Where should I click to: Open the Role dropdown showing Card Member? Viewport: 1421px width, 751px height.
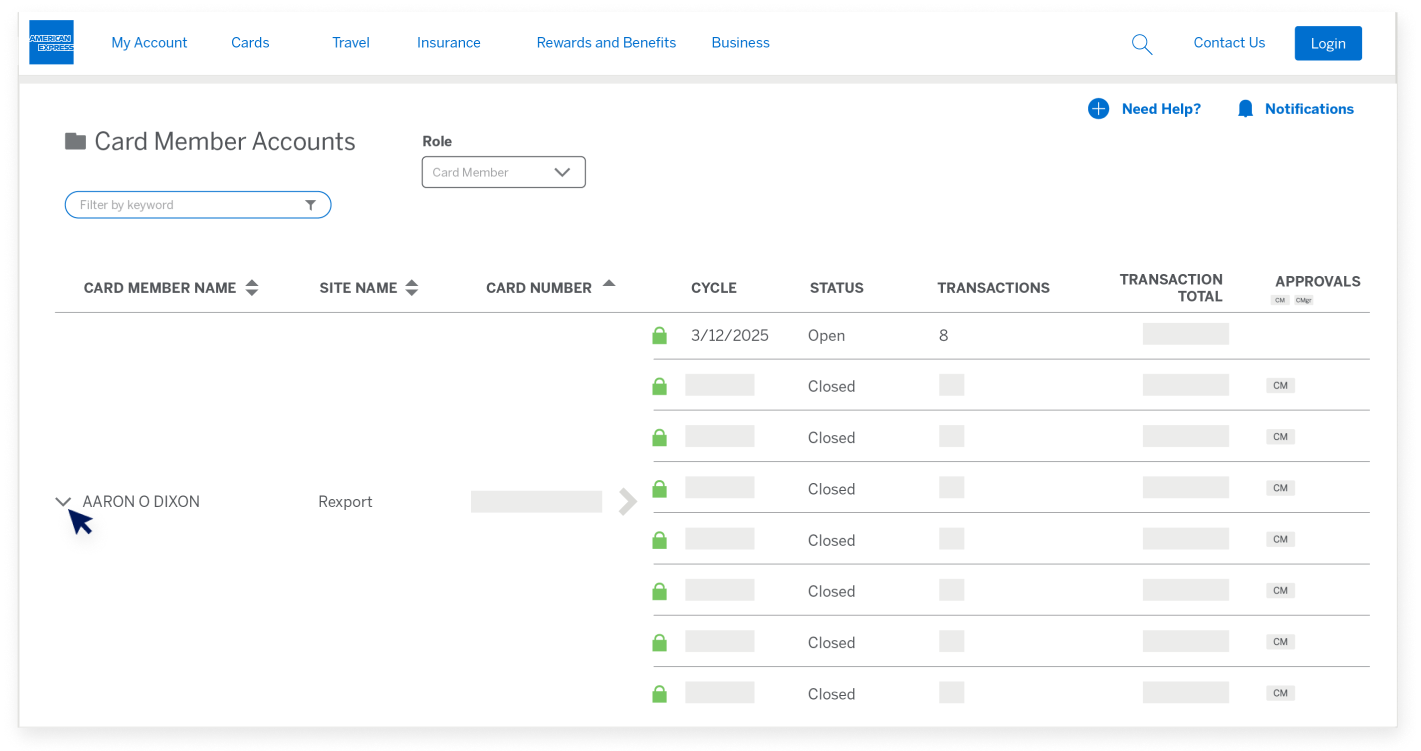tap(503, 172)
